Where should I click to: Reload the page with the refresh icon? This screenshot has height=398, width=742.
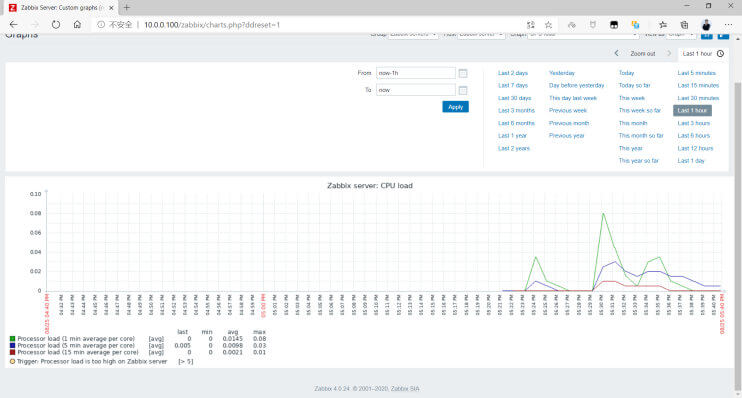[x=56, y=25]
